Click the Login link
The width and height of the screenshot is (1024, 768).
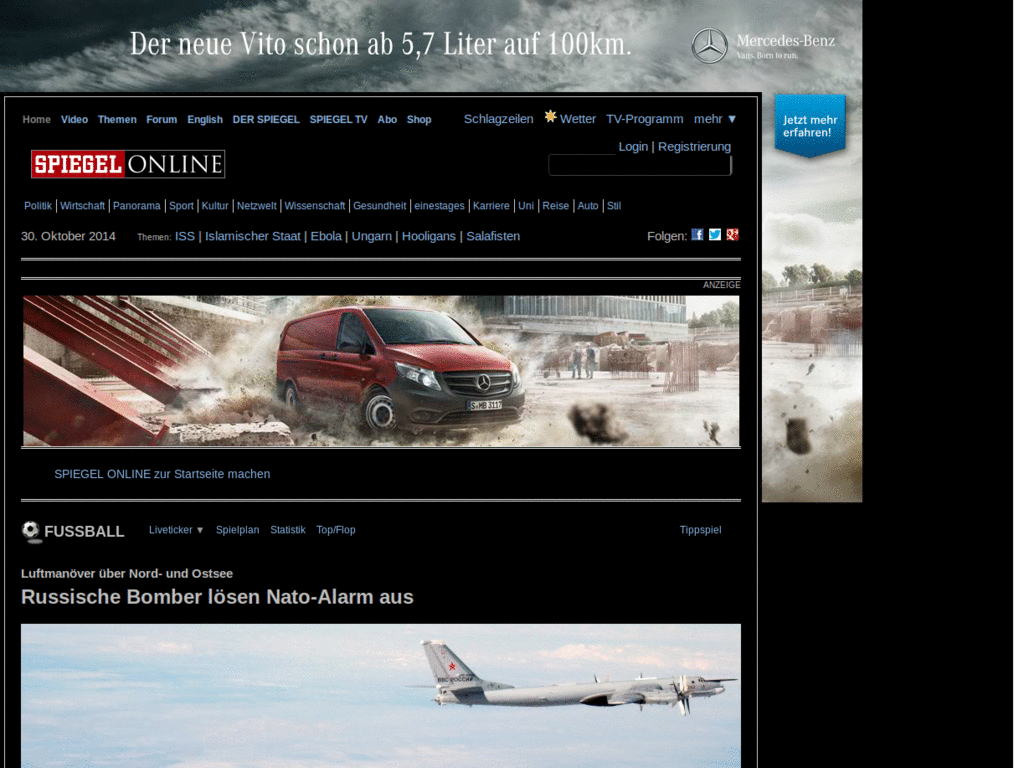point(633,146)
